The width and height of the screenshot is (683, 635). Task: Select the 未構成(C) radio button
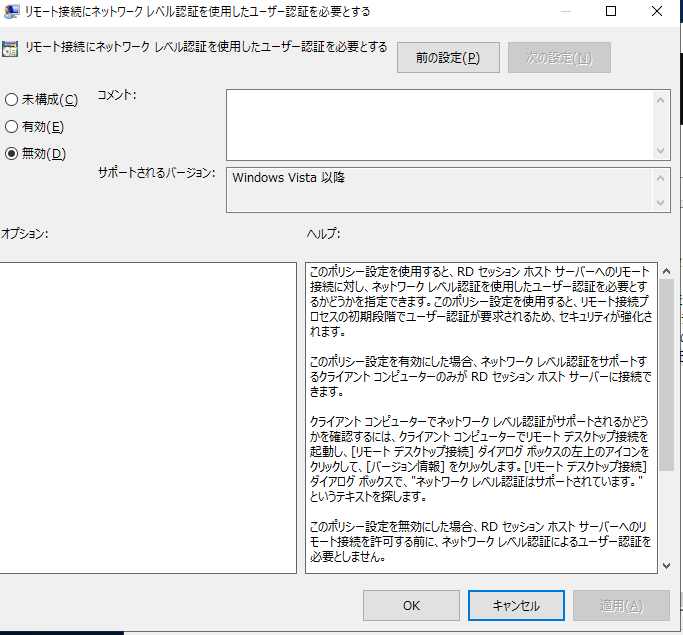tap(12, 100)
